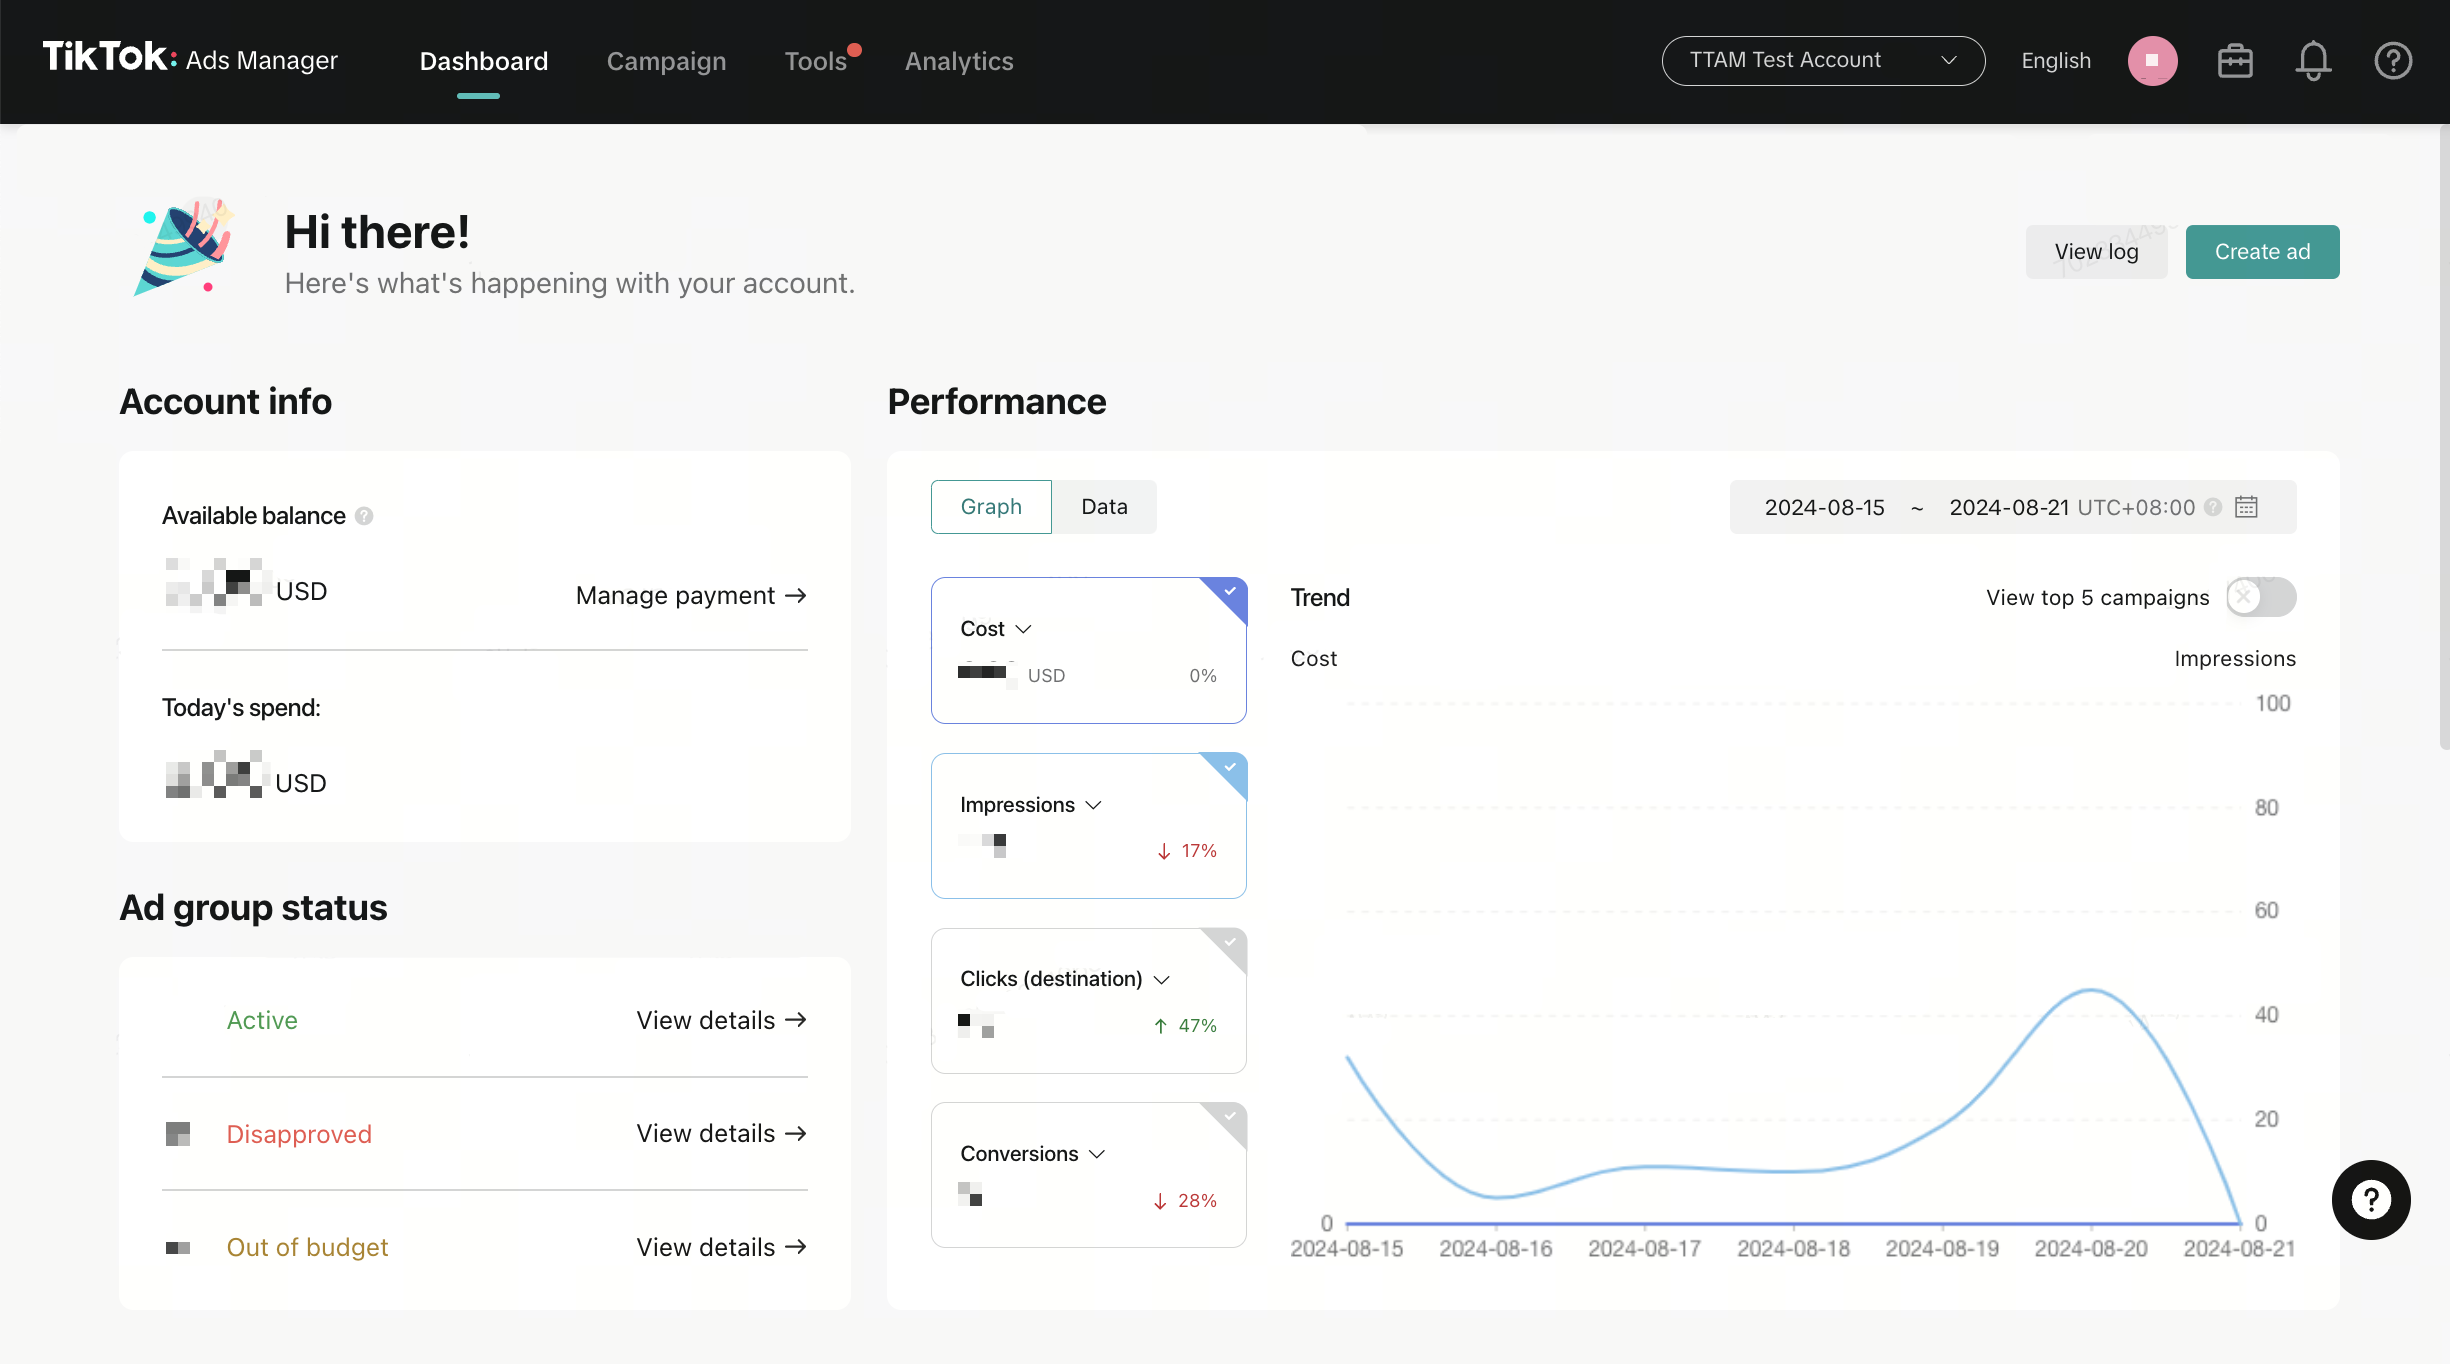Uncheck the Cost metric card corner

coord(1231,591)
